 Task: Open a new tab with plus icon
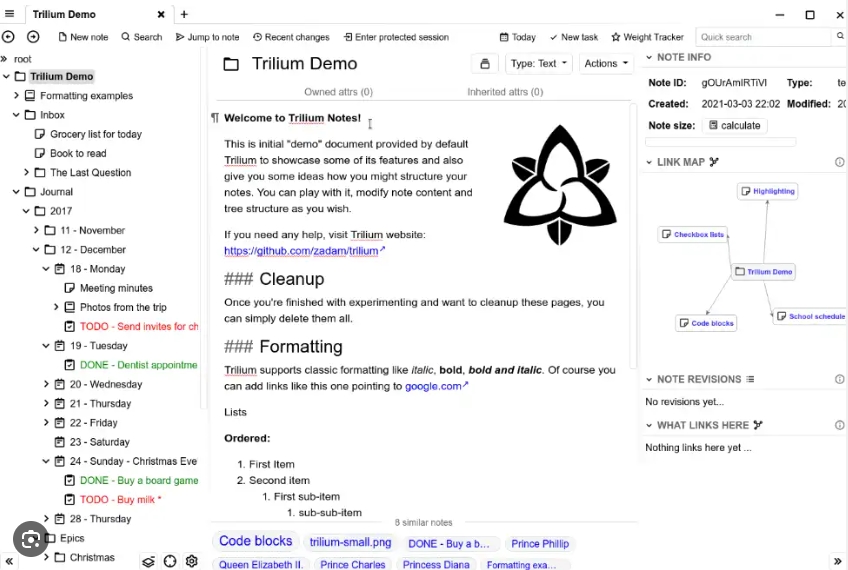coord(184,14)
